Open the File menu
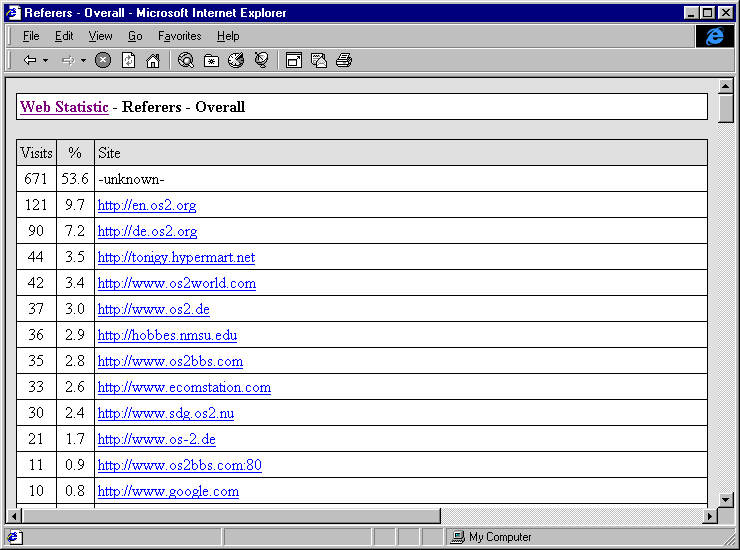Screen dimensions: 740x550 point(31,36)
